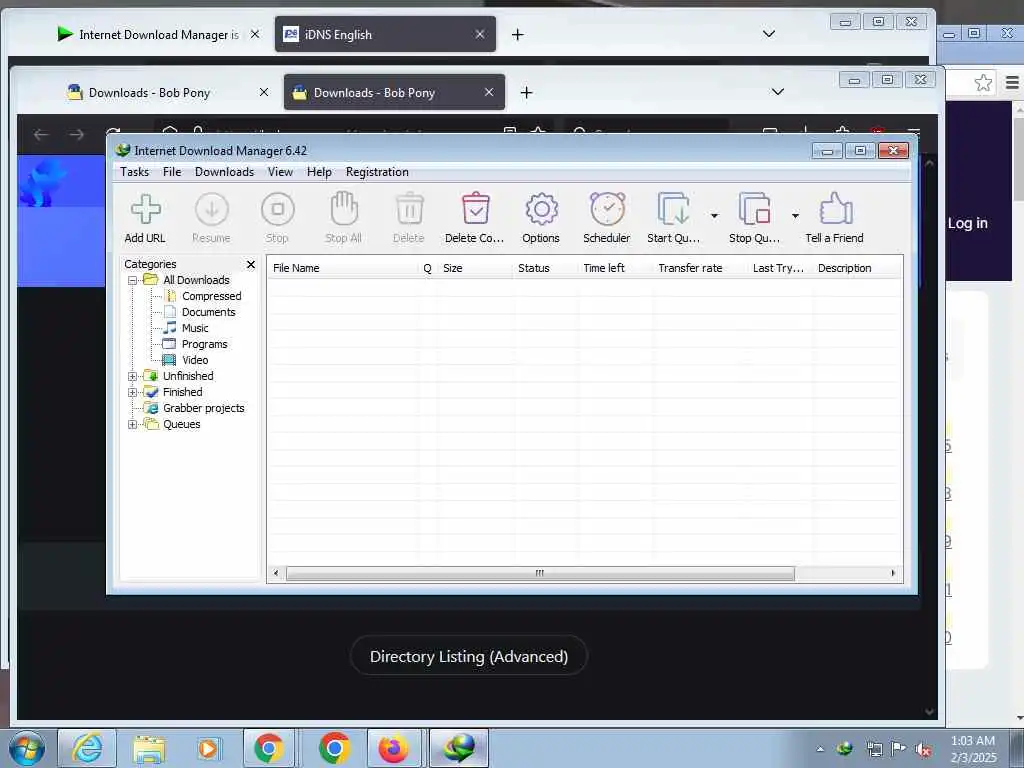Click the scroll left arrow in download list
This screenshot has width=1024, height=768.
click(276, 573)
